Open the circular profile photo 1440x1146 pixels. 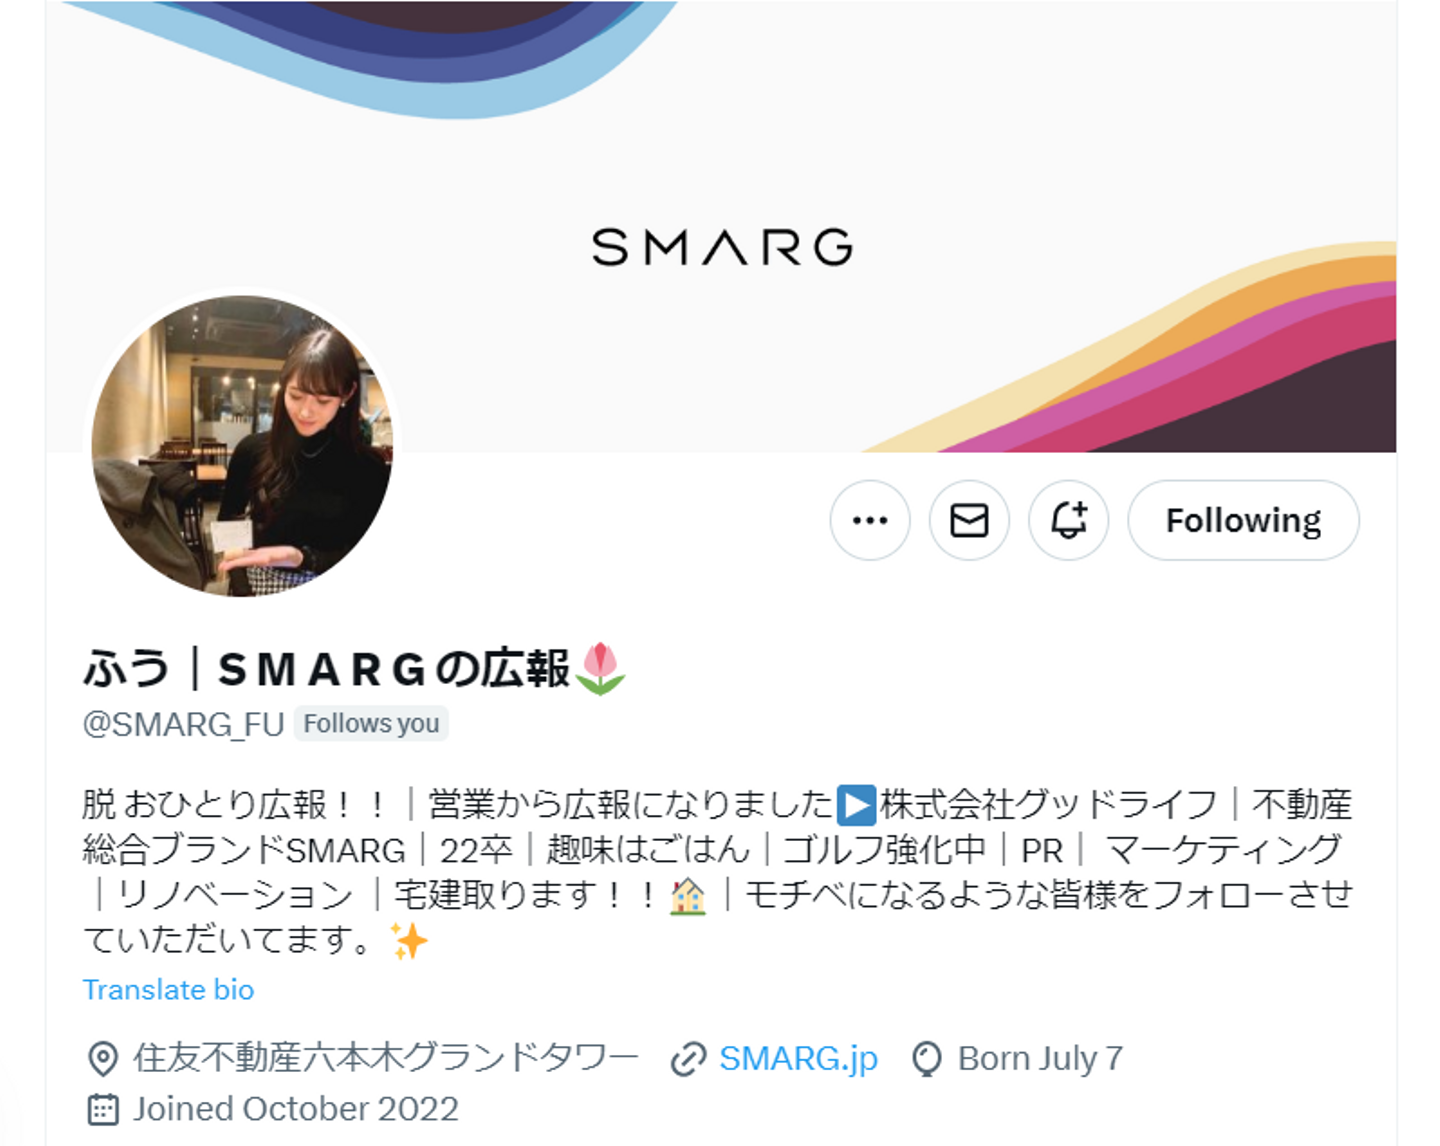tap(242, 446)
